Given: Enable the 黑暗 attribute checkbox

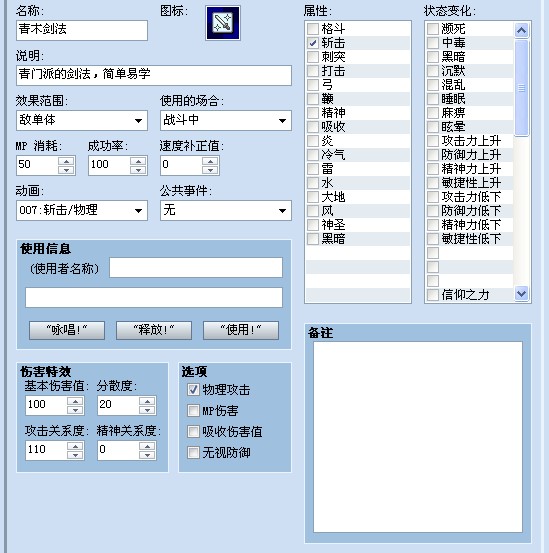Looking at the screenshot, I should pos(313,239).
